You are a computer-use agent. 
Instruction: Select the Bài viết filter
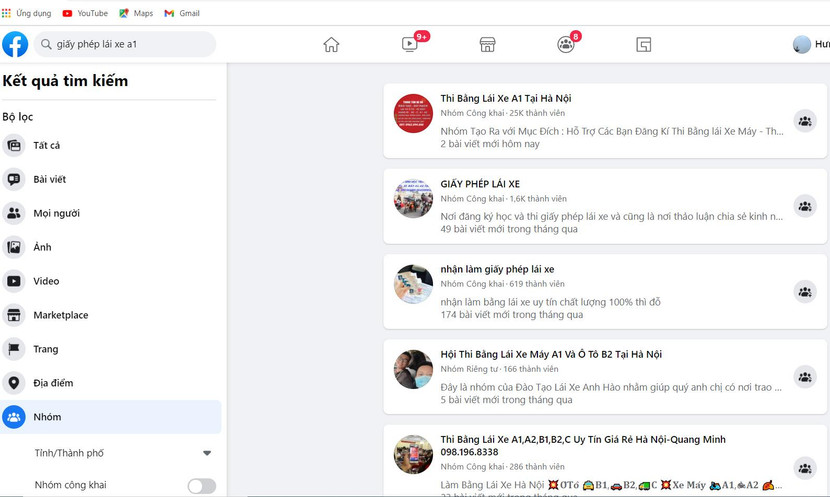[x=49, y=179]
